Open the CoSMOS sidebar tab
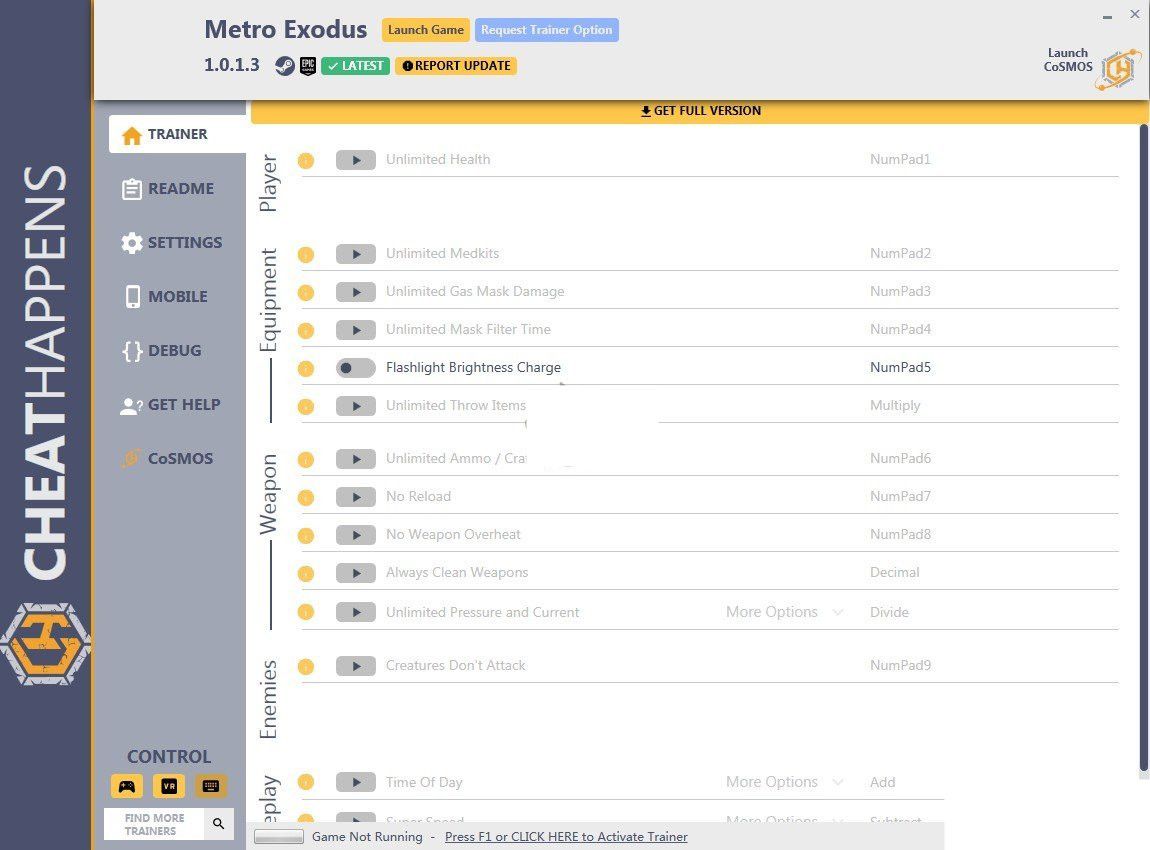 click(168, 459)
